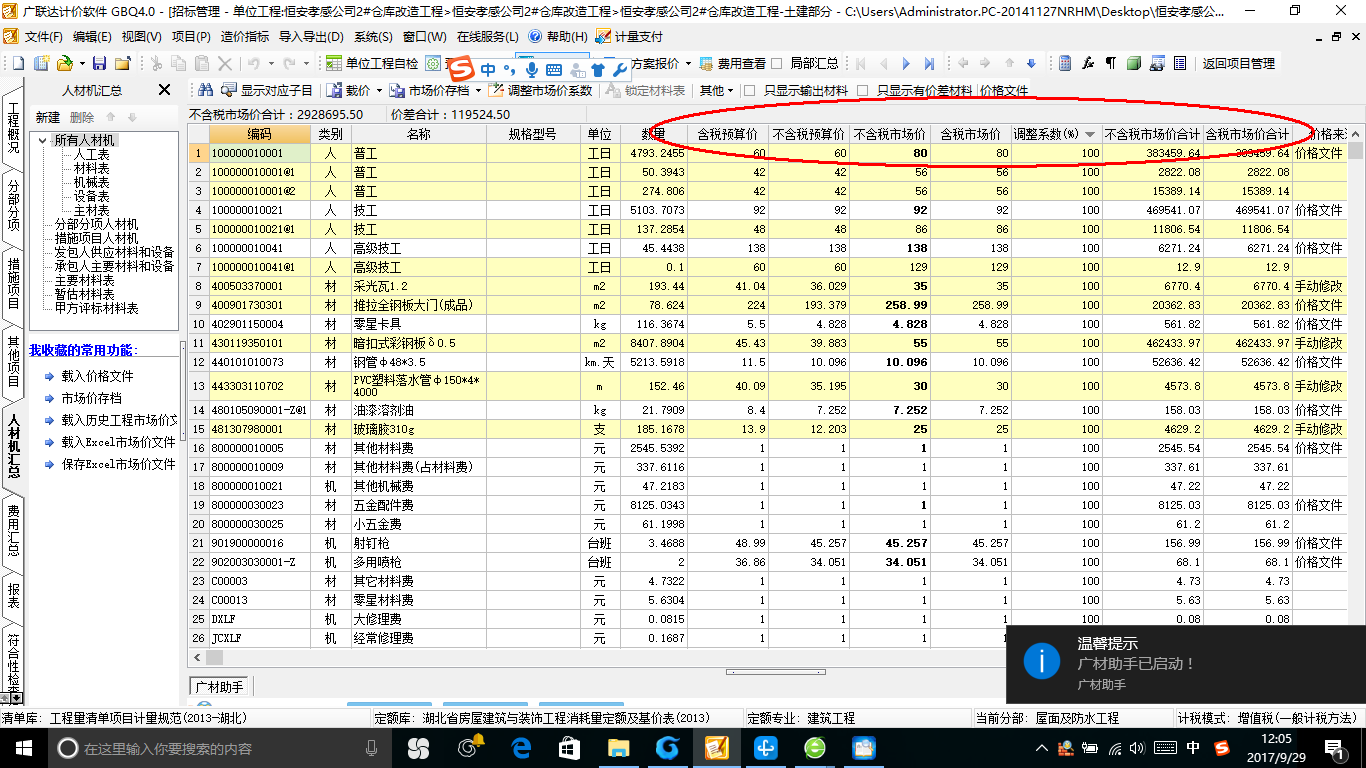Open the 在线服务(L) menu
Screen dimensions: 1366x768
489,36
